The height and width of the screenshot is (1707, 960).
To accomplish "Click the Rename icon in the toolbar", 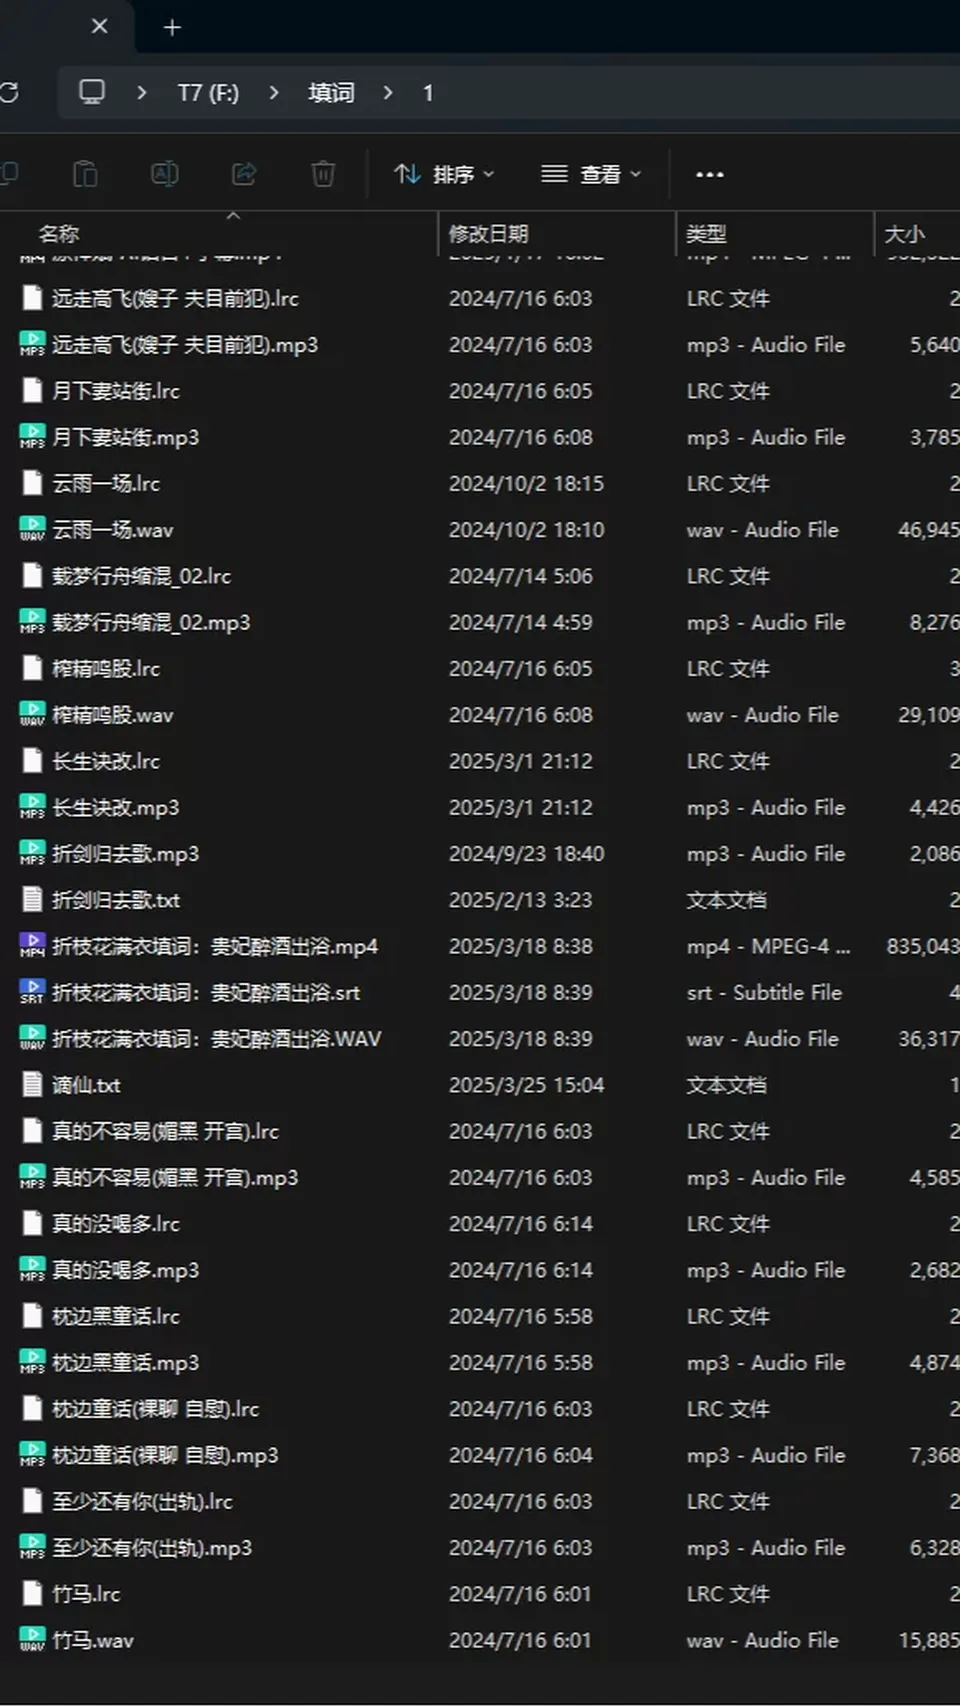I will point(165,174).
